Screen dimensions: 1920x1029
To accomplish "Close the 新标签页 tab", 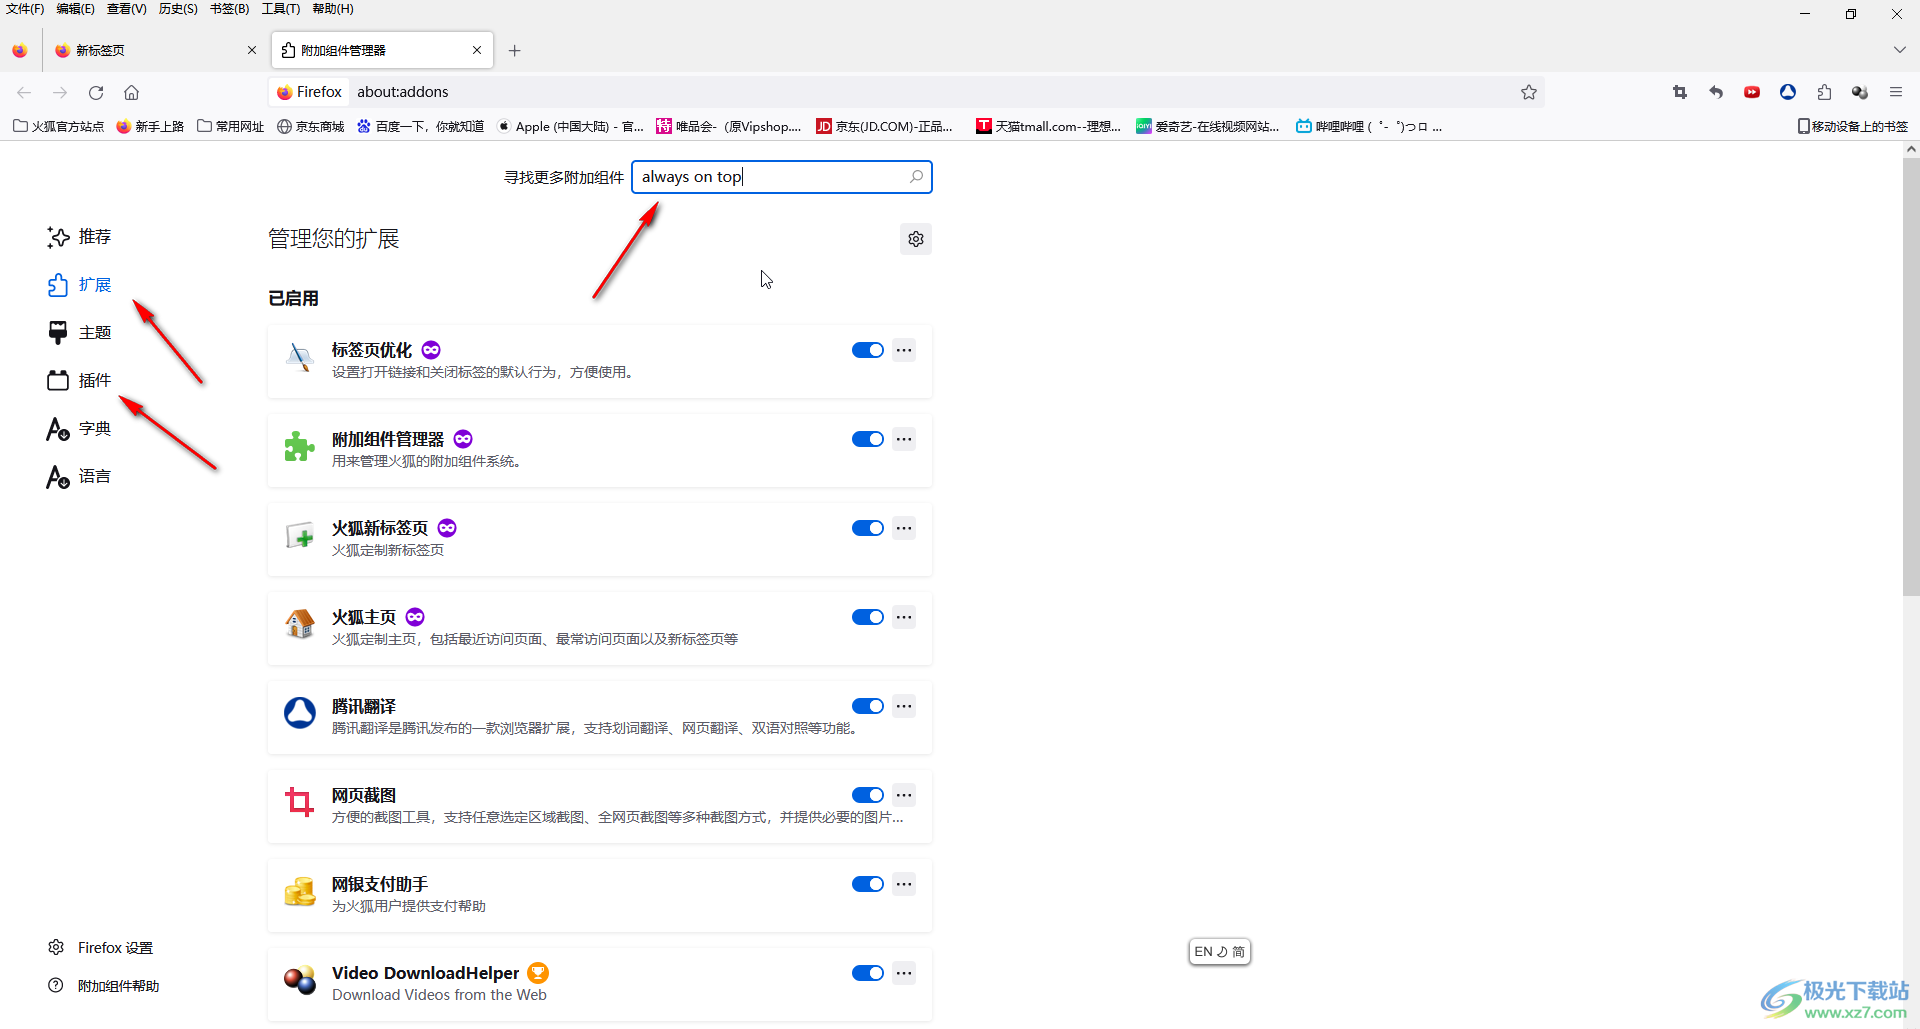I will tap(252, 50).
